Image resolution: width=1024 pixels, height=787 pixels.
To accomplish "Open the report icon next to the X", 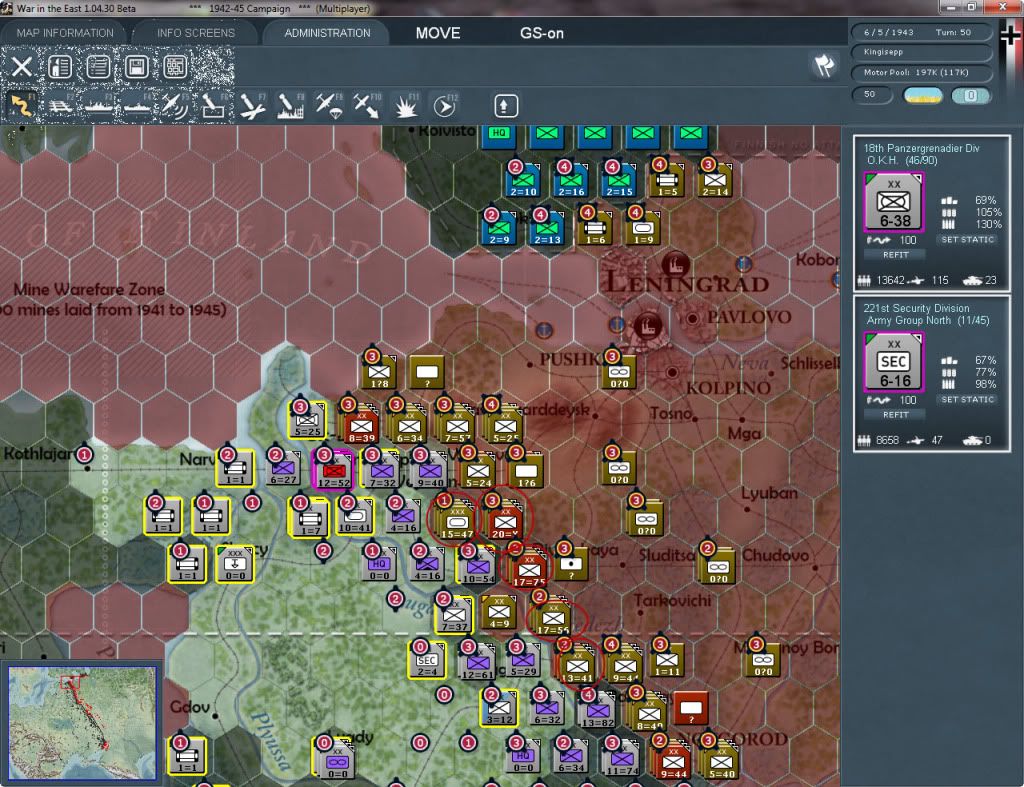I will click(x=60, y=66).
